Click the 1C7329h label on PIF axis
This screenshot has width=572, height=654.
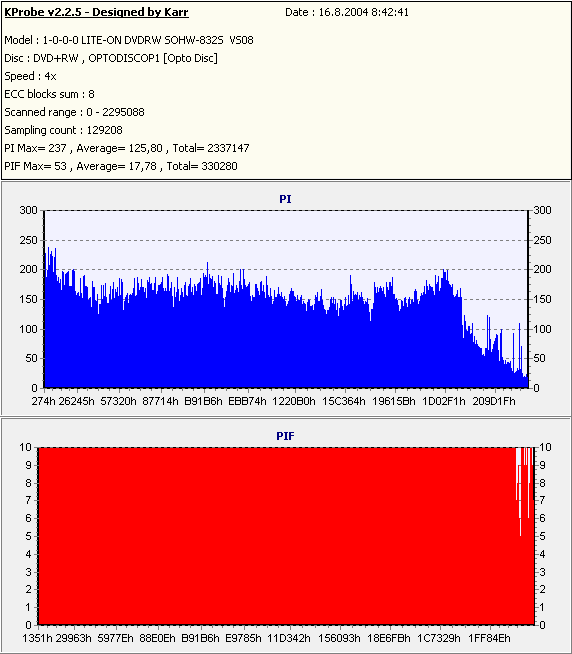point(439,638)
